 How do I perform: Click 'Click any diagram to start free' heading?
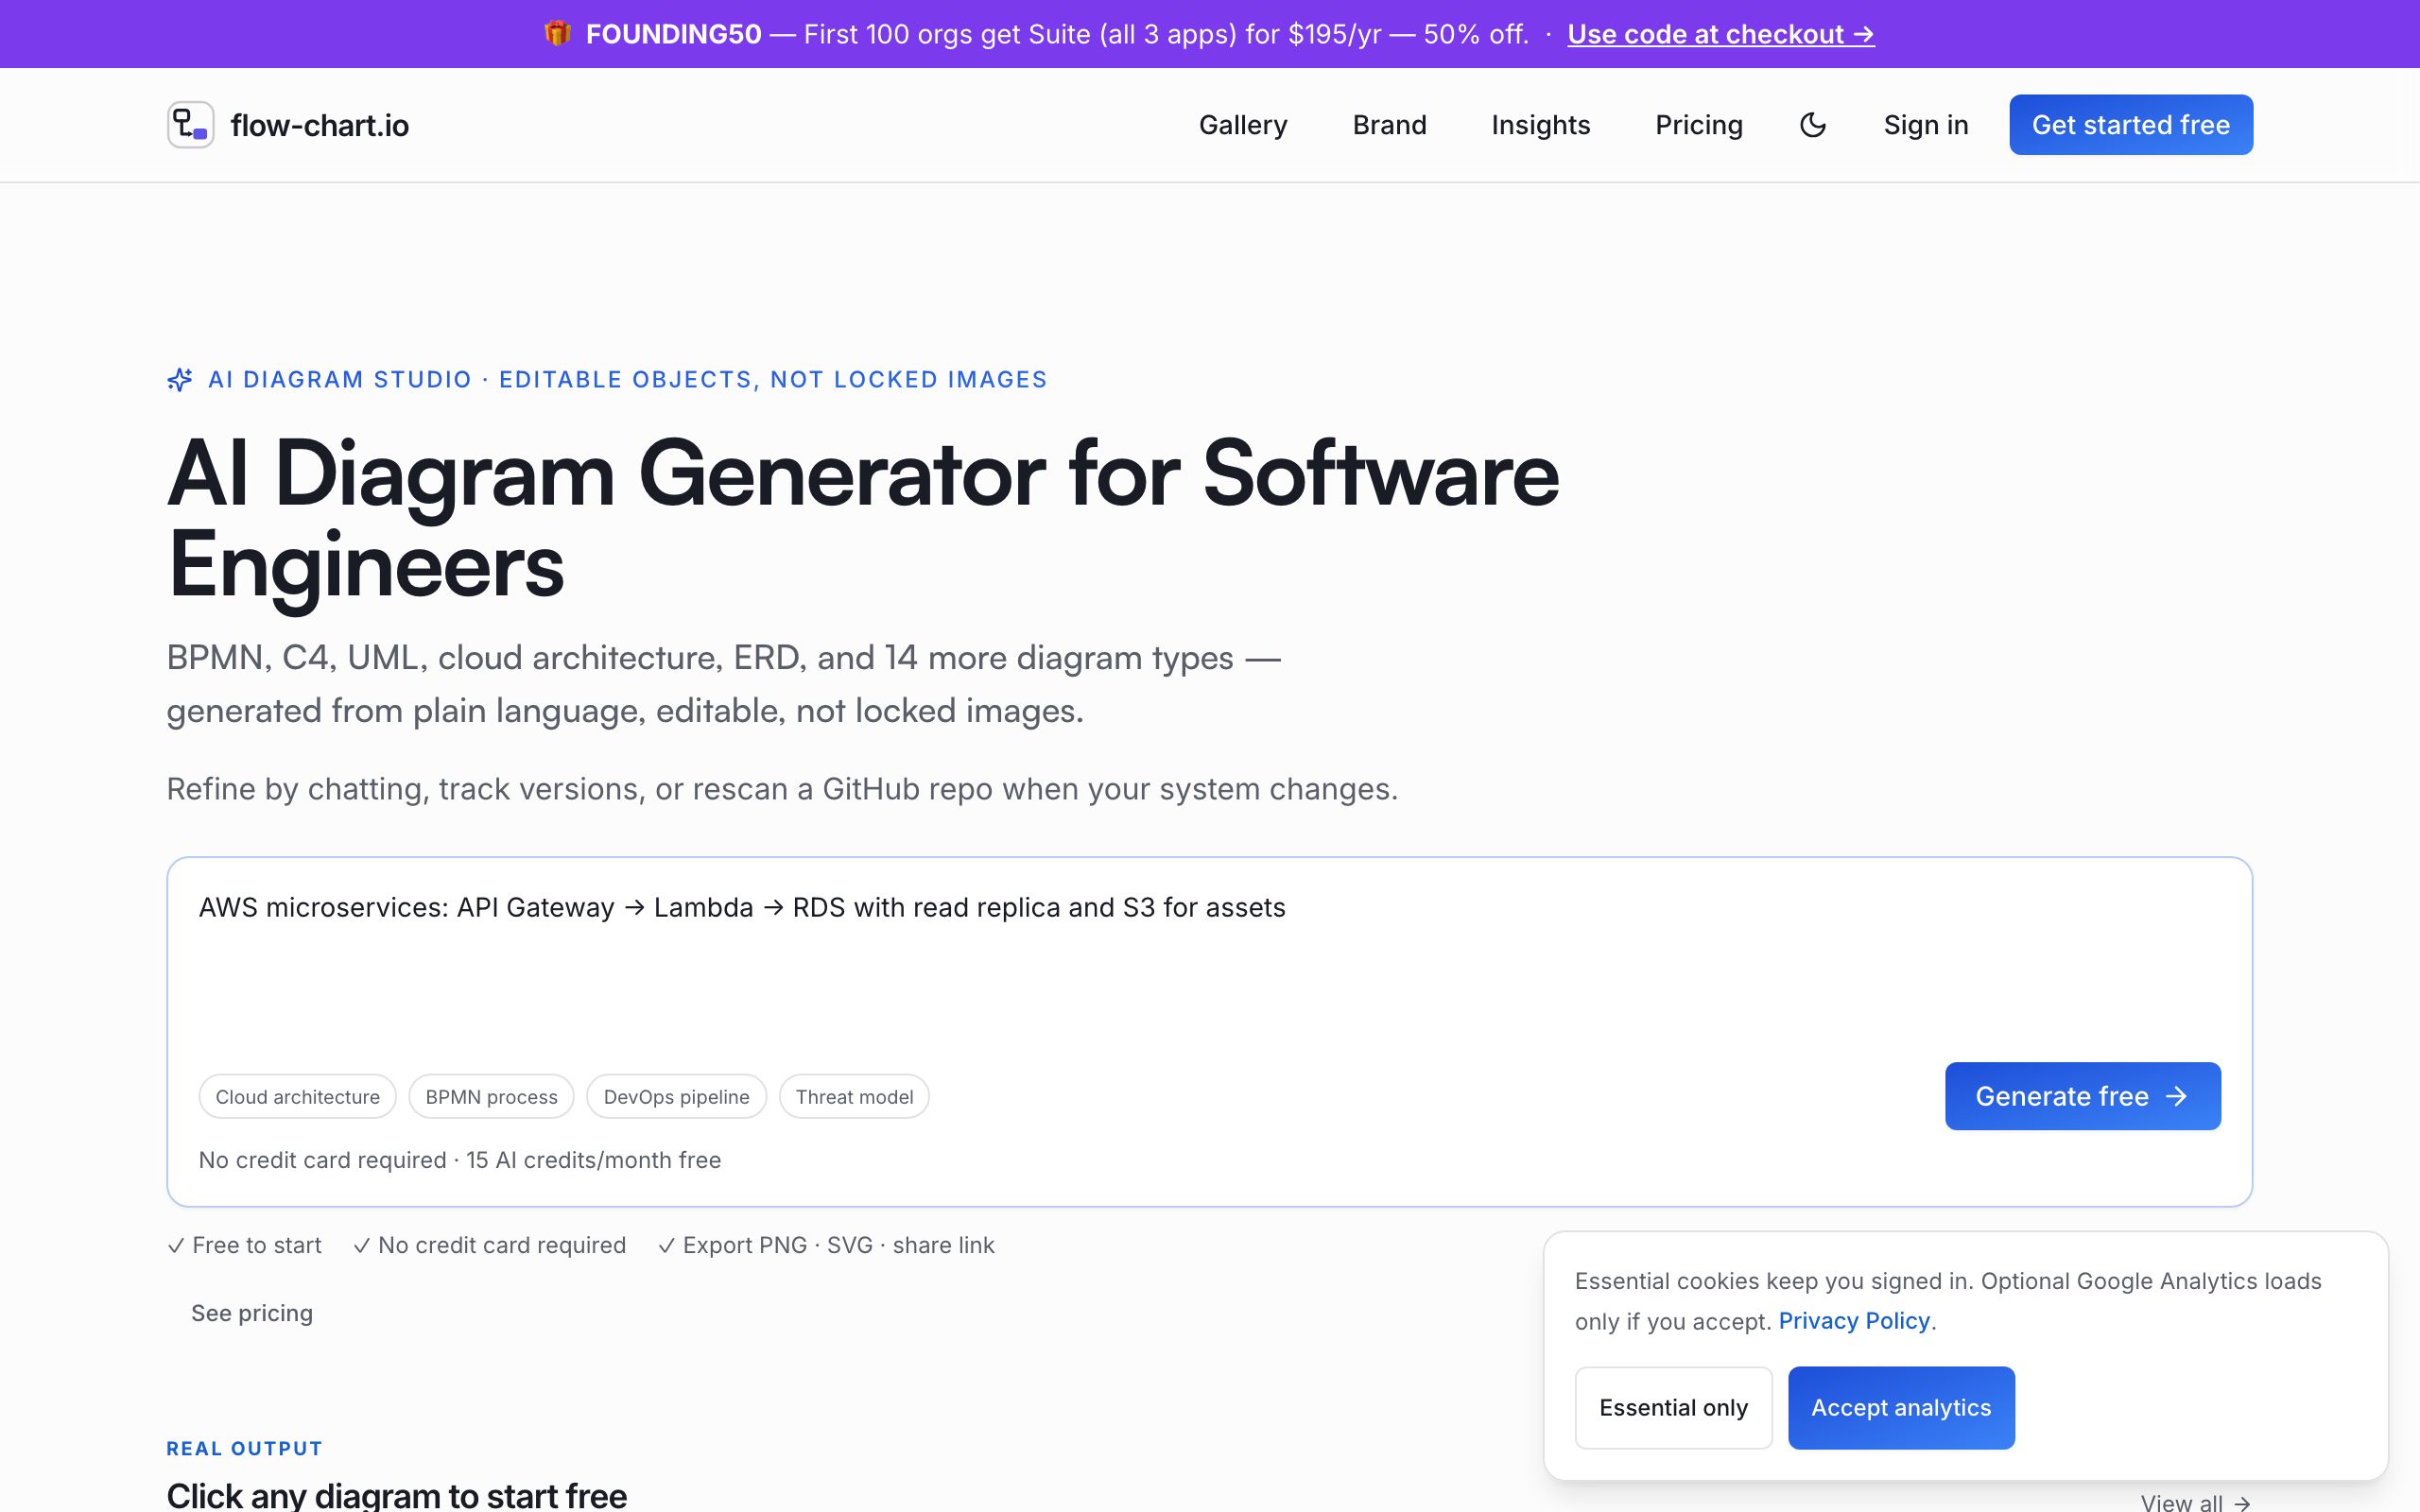coord(396,1495)
